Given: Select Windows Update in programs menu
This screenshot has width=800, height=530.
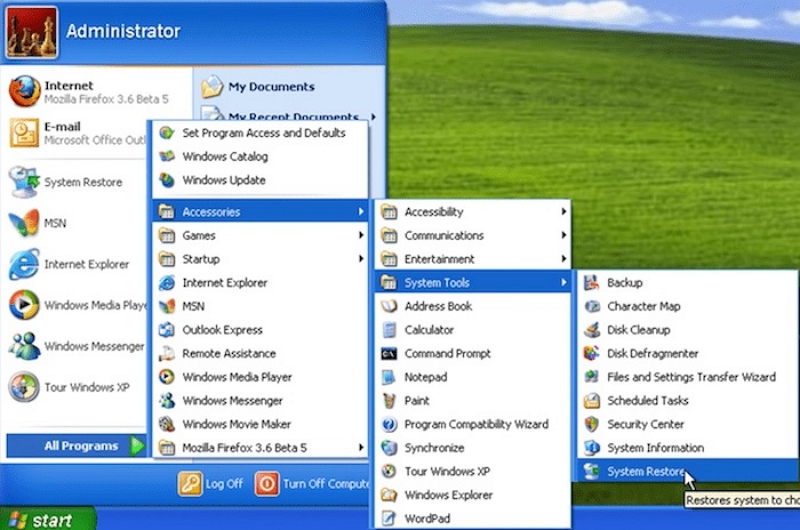Looking at the screenshot, I should pyautogui.click(x=260, y=180).
